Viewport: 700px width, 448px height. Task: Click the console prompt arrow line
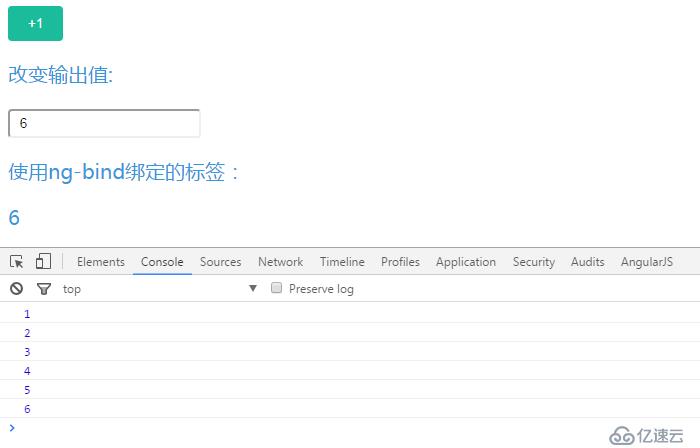[350, 427]
